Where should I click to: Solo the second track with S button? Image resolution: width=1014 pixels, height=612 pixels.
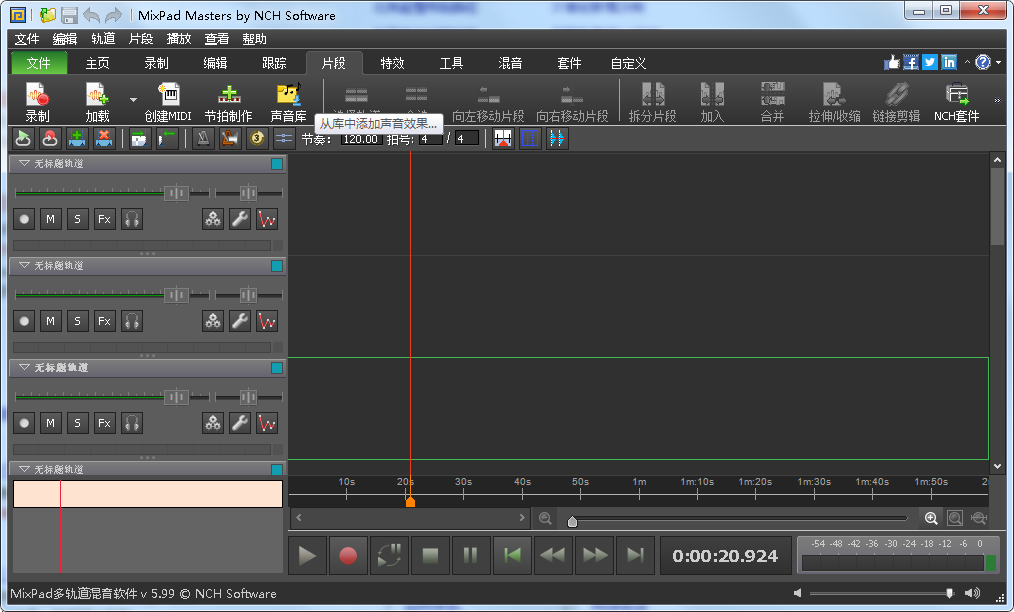[78, 321]
